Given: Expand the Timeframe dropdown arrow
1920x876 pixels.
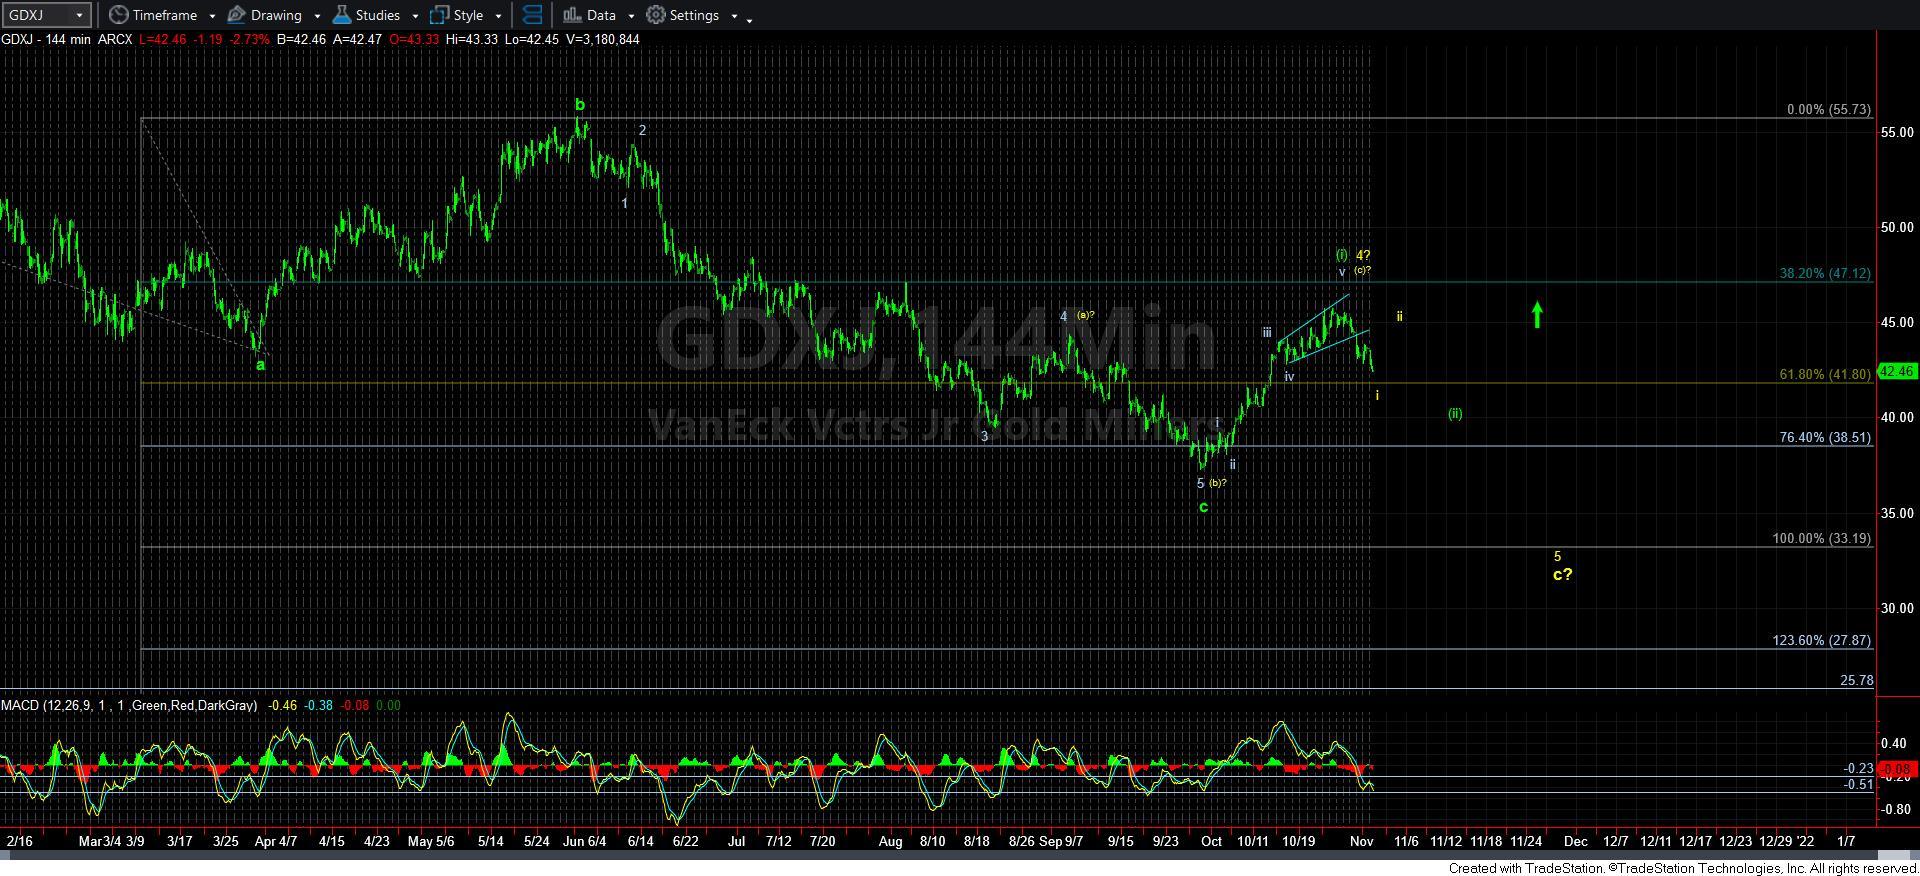Looking at the screenshot, I should click(x=212, y=16).
